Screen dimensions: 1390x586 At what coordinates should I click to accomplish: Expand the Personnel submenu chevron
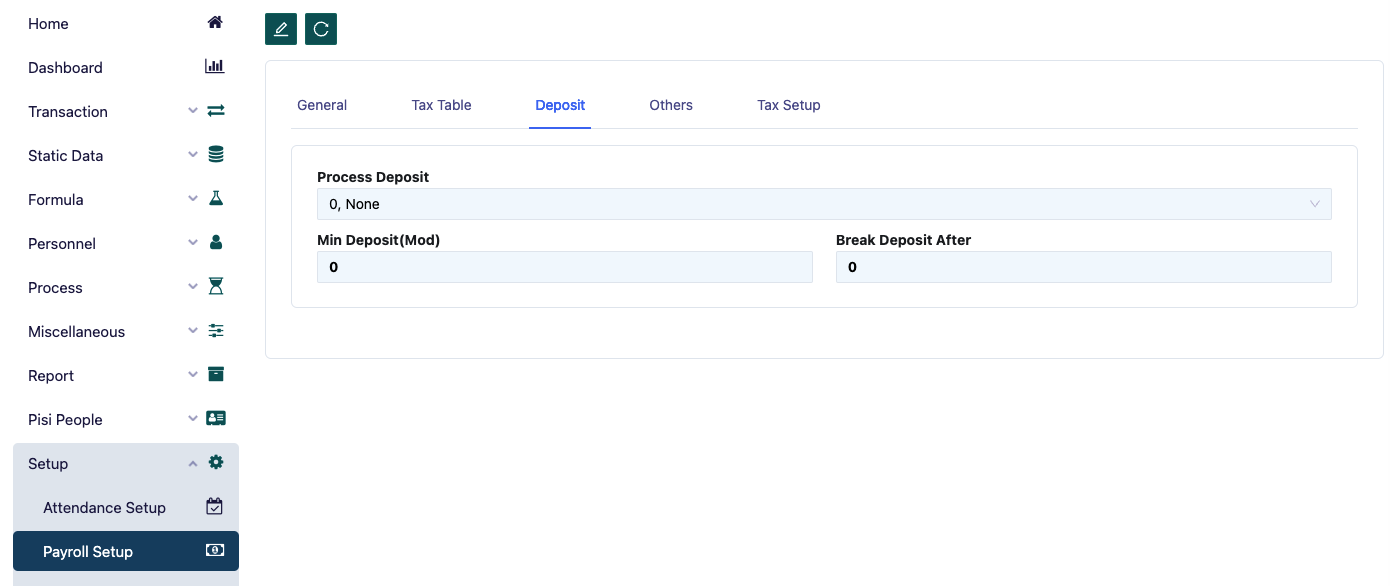click(193, 243)
